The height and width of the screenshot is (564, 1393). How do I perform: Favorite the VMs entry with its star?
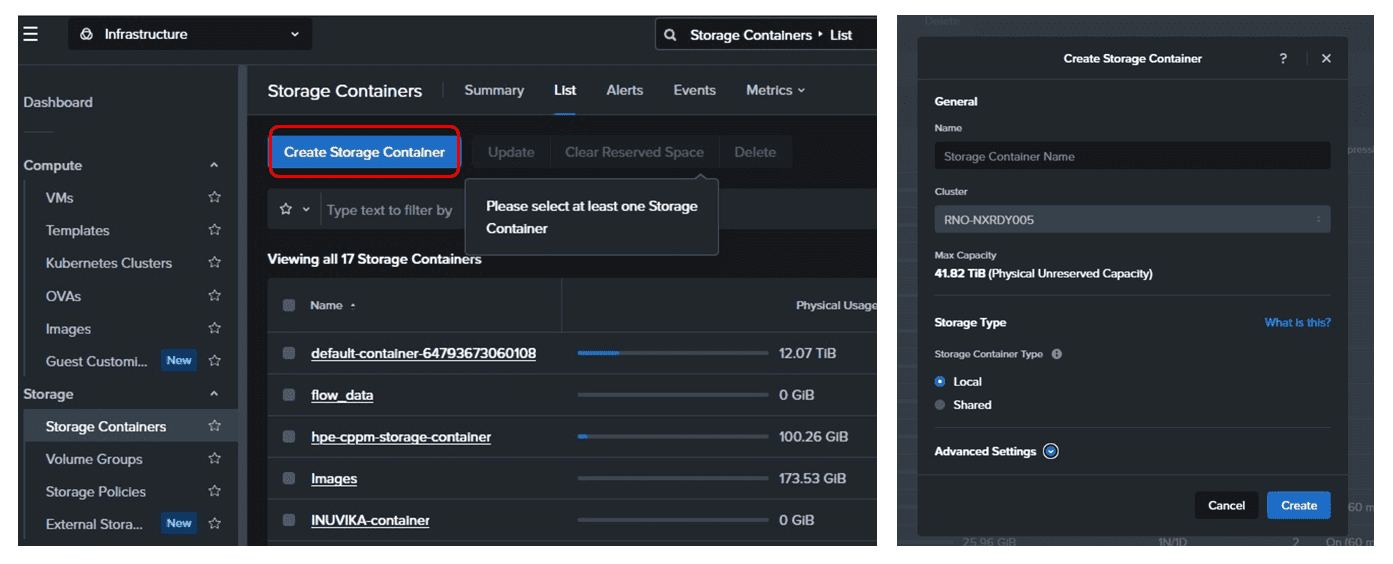pyautogui.click(x=214, y=198)
